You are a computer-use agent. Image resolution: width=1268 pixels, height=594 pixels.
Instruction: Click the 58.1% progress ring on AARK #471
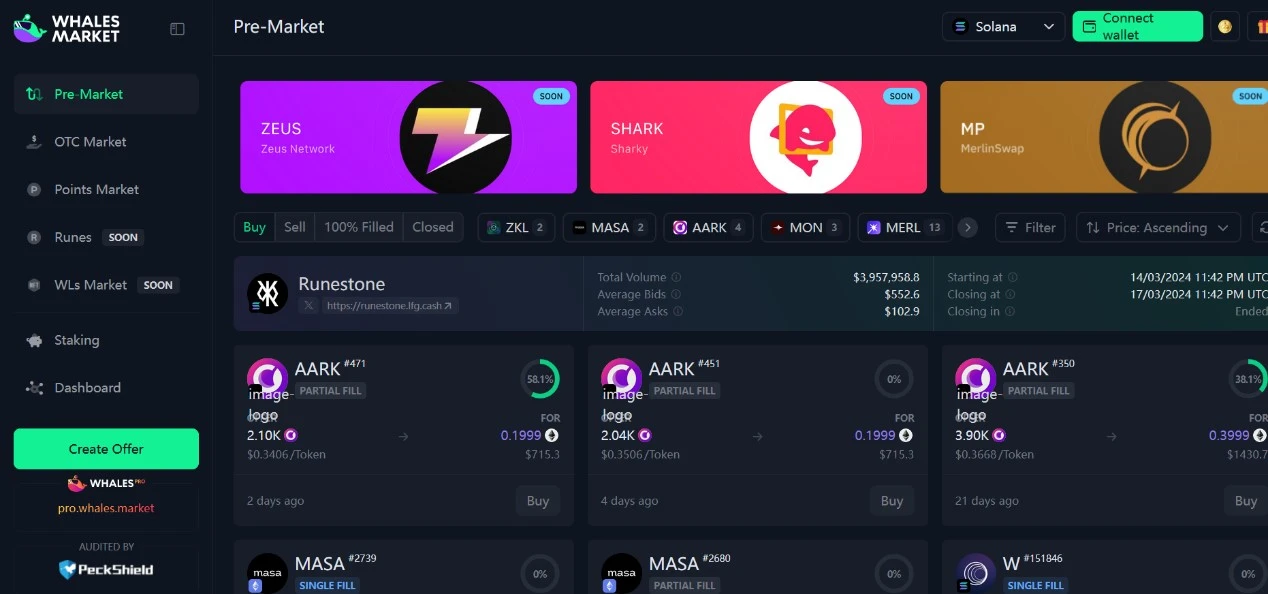[x=540, y=379]
